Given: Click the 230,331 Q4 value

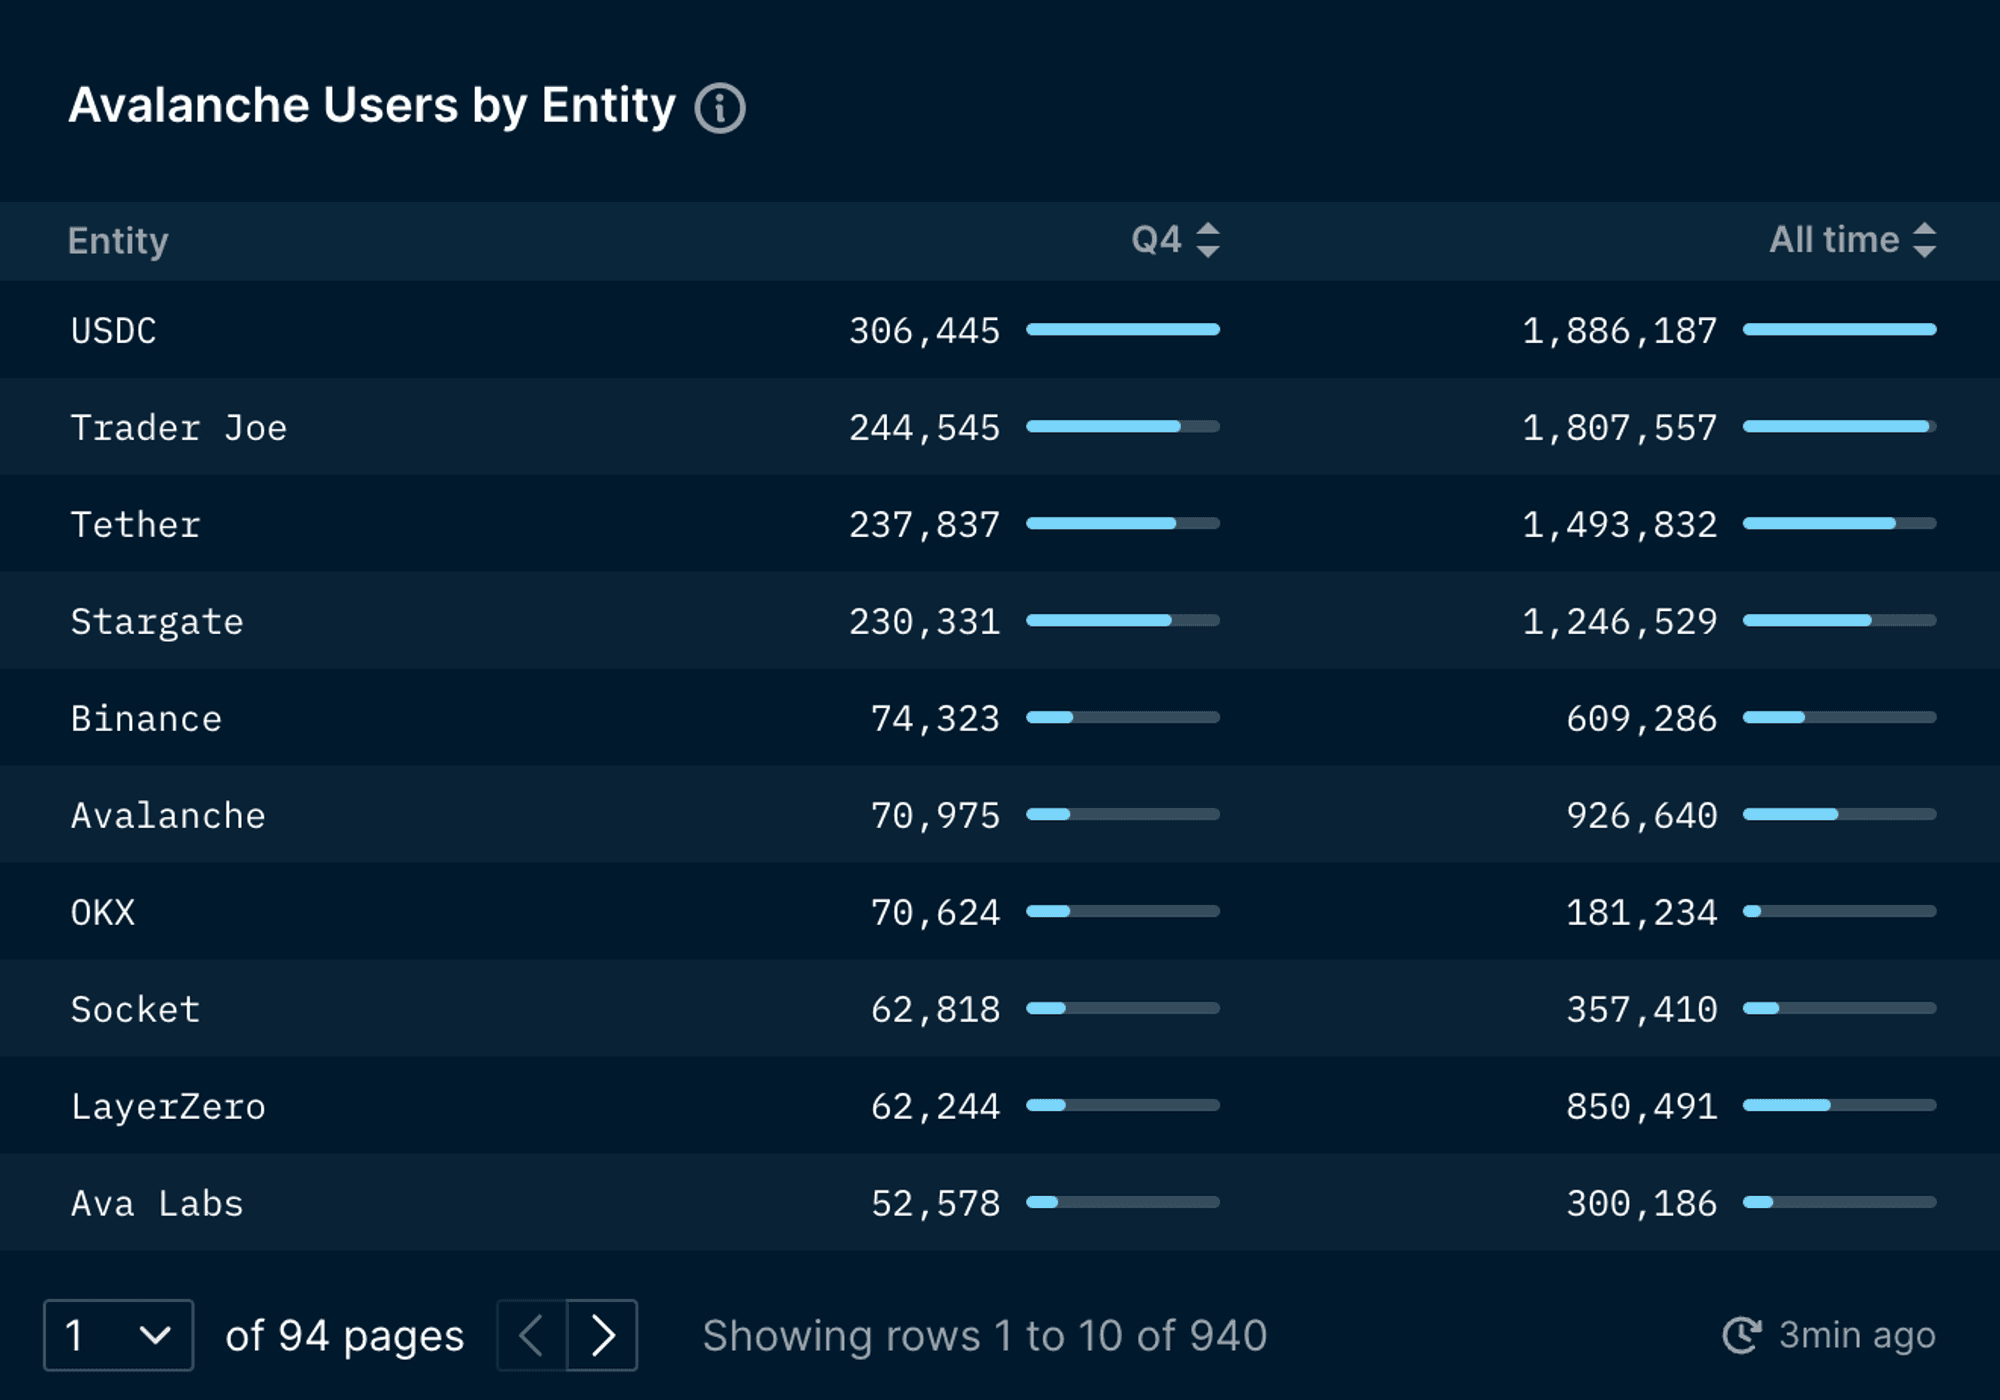Looking at the screenshot, I should pyautogui.click(x=924, y=622).
